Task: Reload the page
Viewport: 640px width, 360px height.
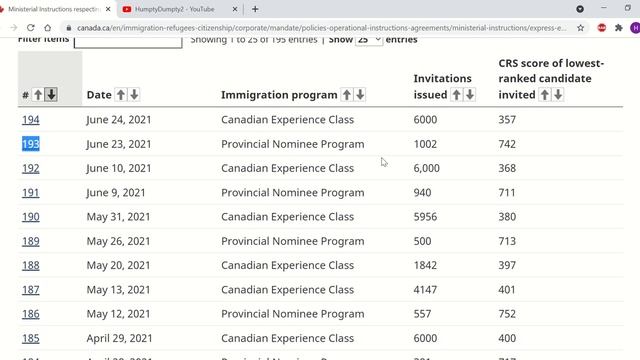Action: click(x=31, y=28)
